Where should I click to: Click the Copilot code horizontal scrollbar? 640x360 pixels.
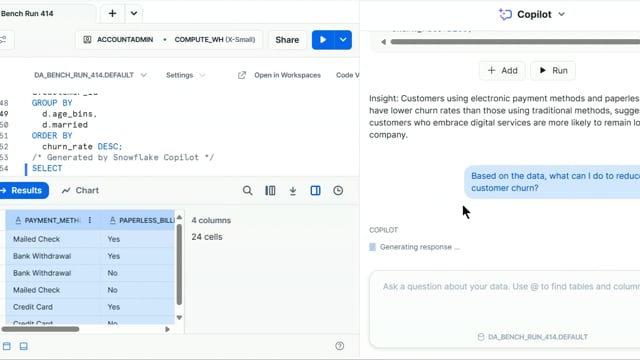click(x=515, y=42)
